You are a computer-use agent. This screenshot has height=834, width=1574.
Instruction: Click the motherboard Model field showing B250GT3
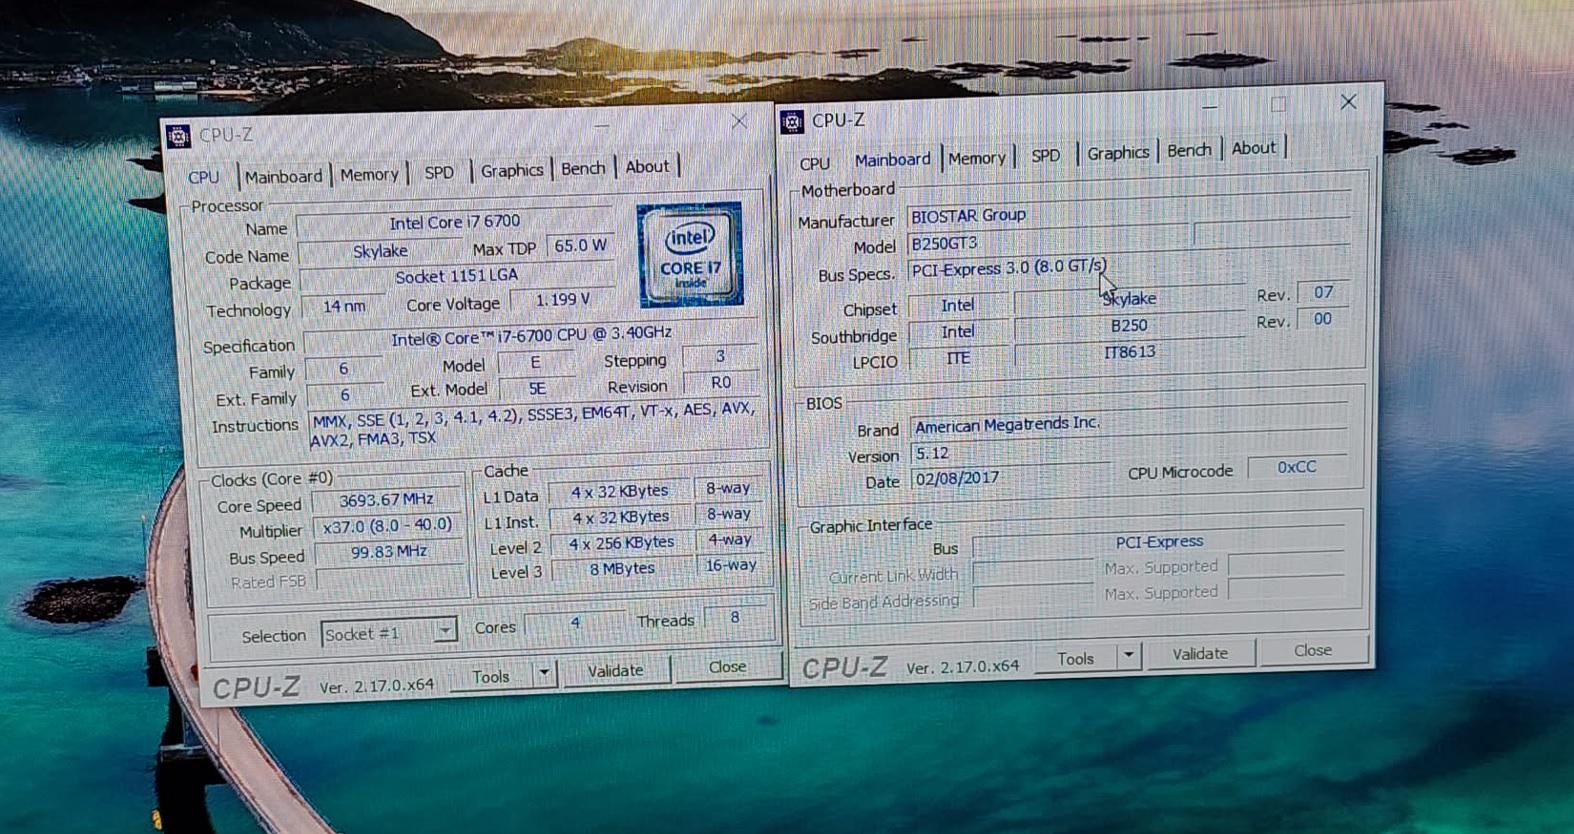pos(1046,243)
